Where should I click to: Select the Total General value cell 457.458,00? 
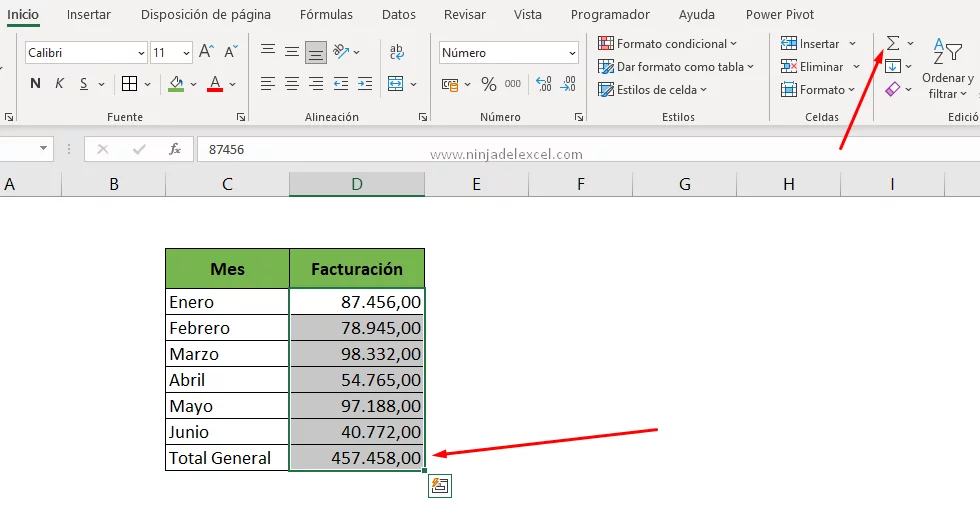(x=357, y=458)
